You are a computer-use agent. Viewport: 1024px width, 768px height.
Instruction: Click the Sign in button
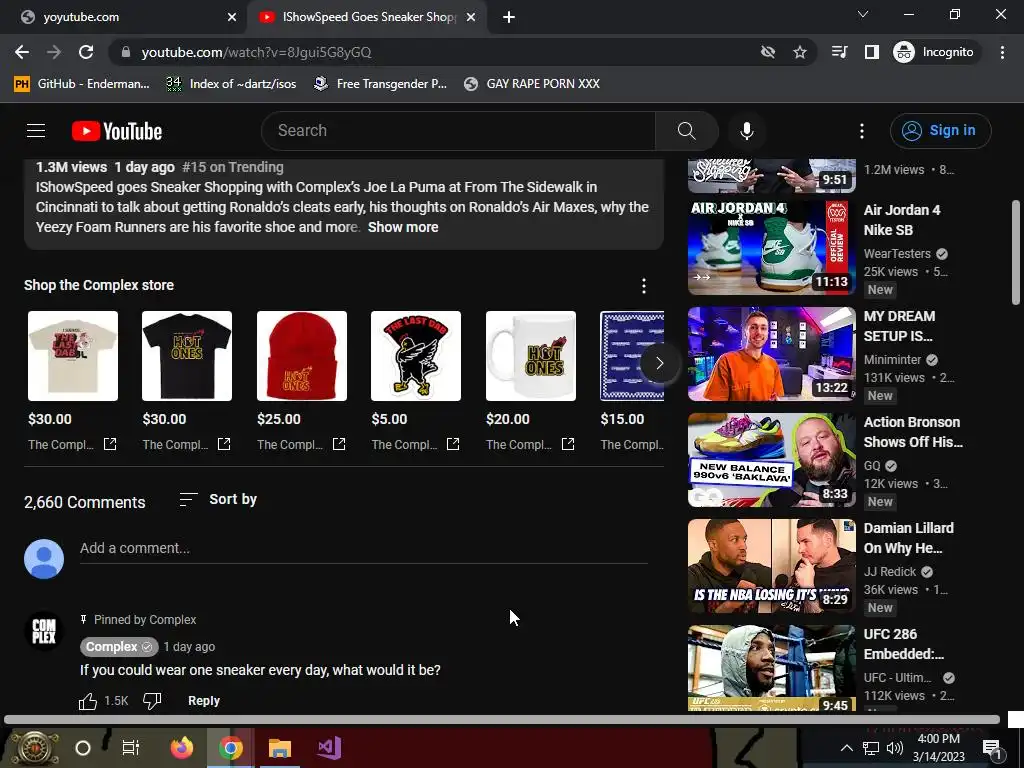[940, 131]
